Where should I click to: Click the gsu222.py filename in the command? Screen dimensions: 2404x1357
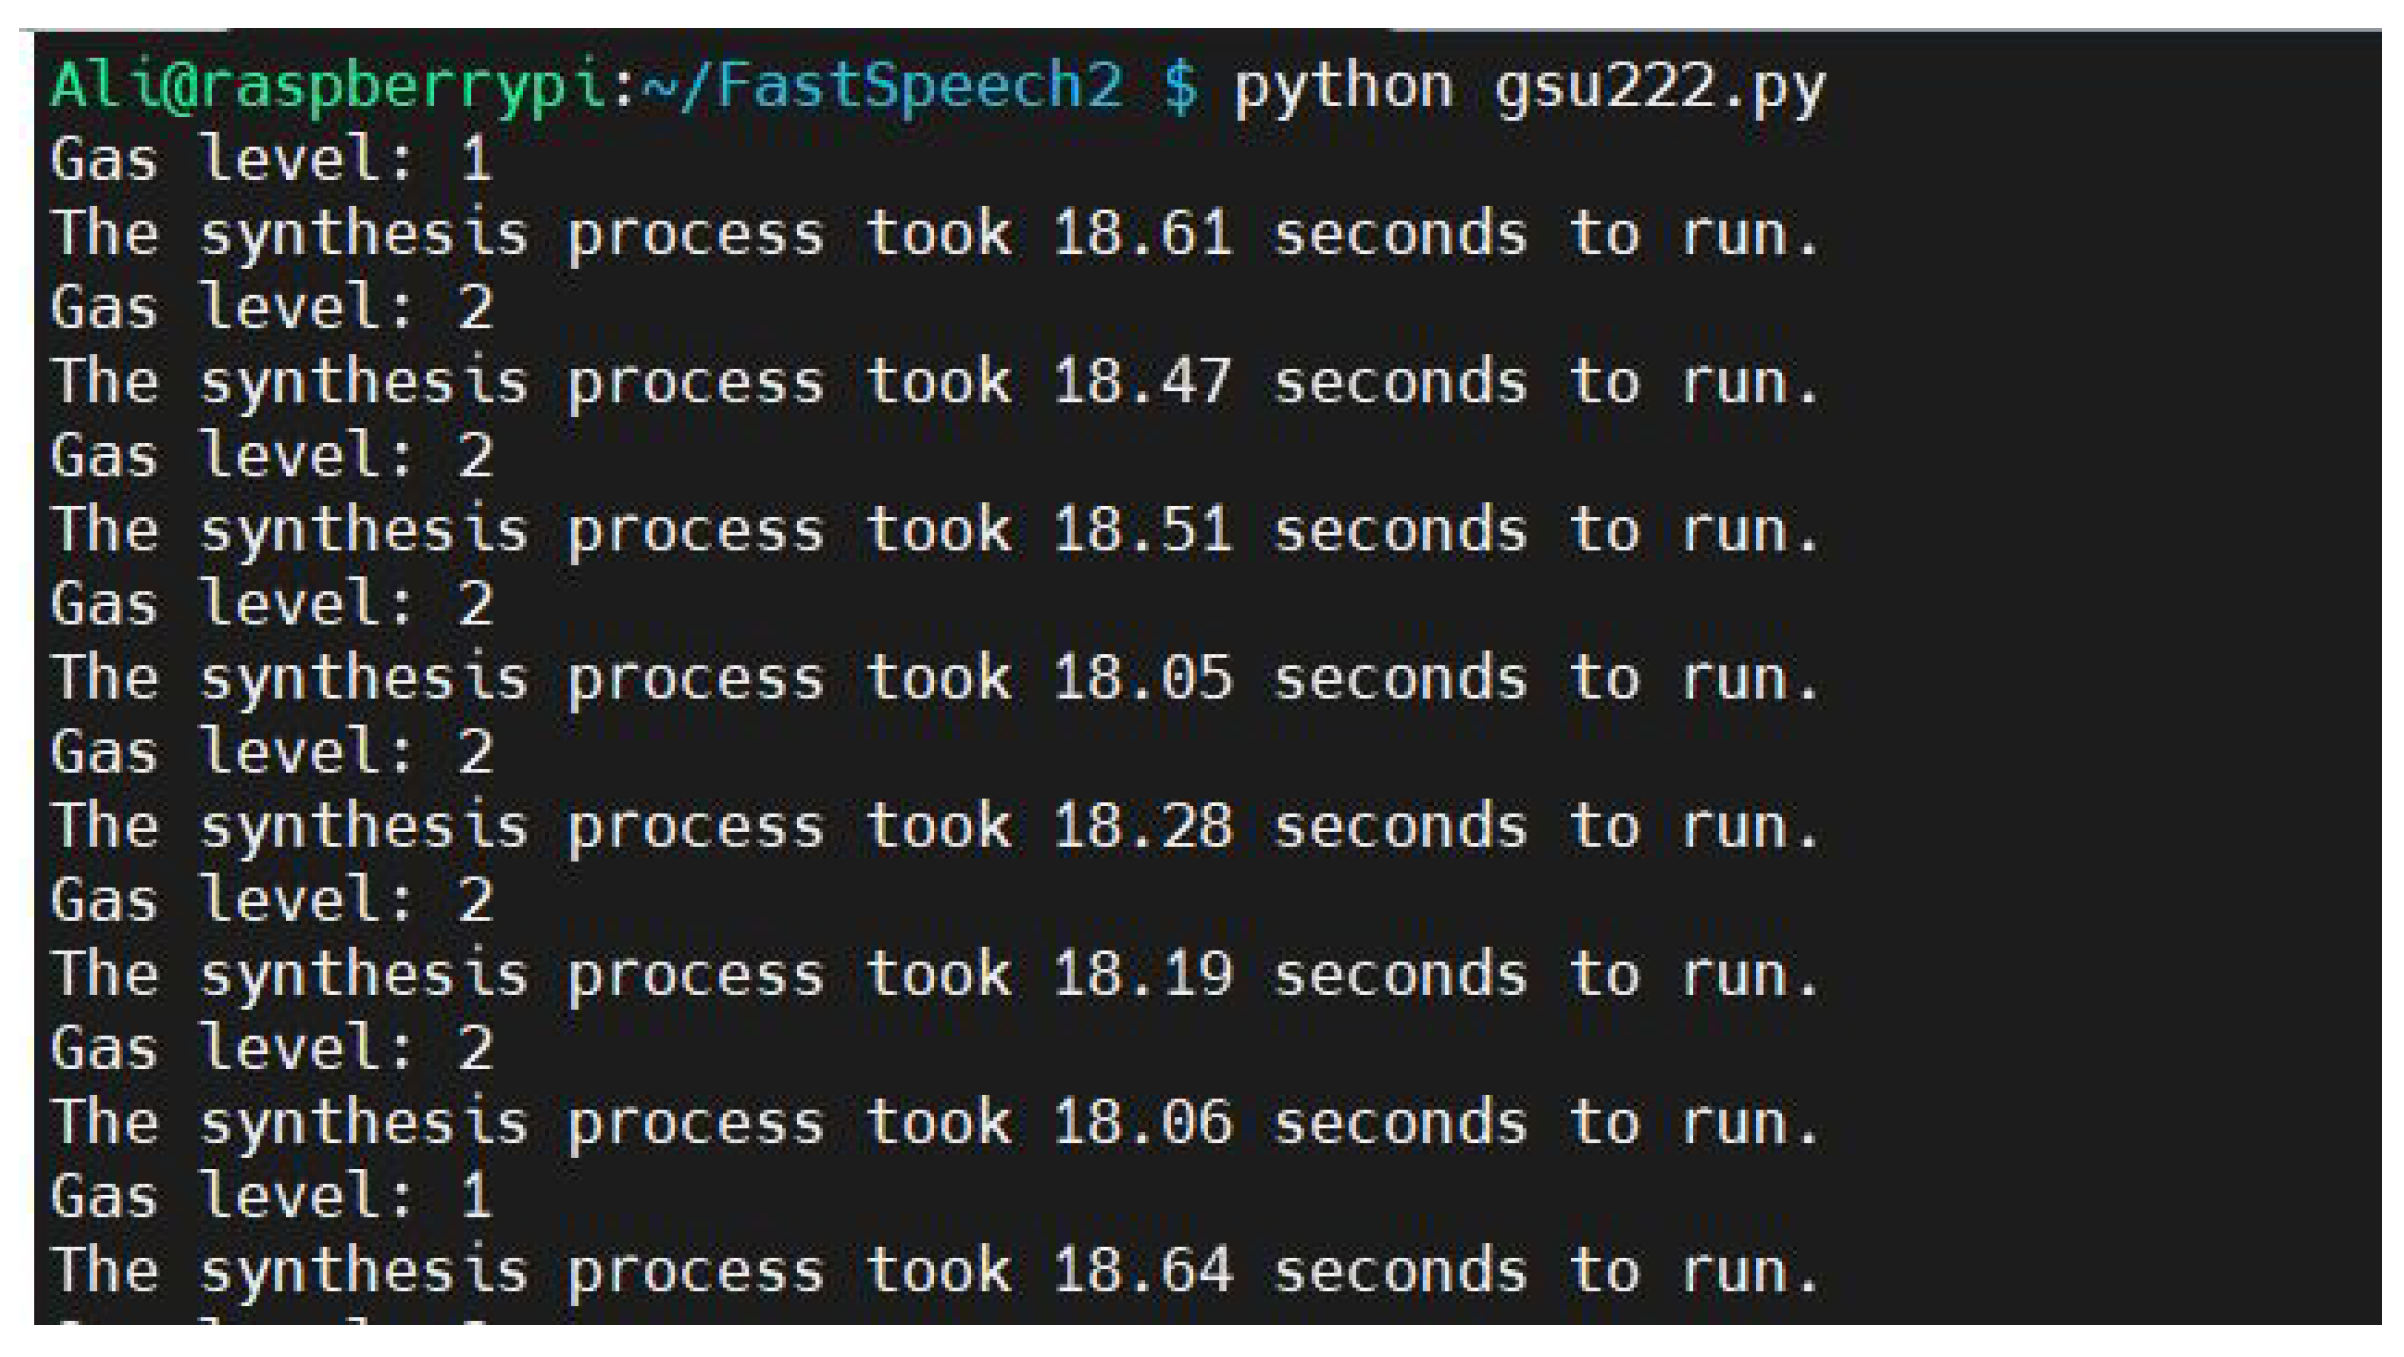[1659, 88]
